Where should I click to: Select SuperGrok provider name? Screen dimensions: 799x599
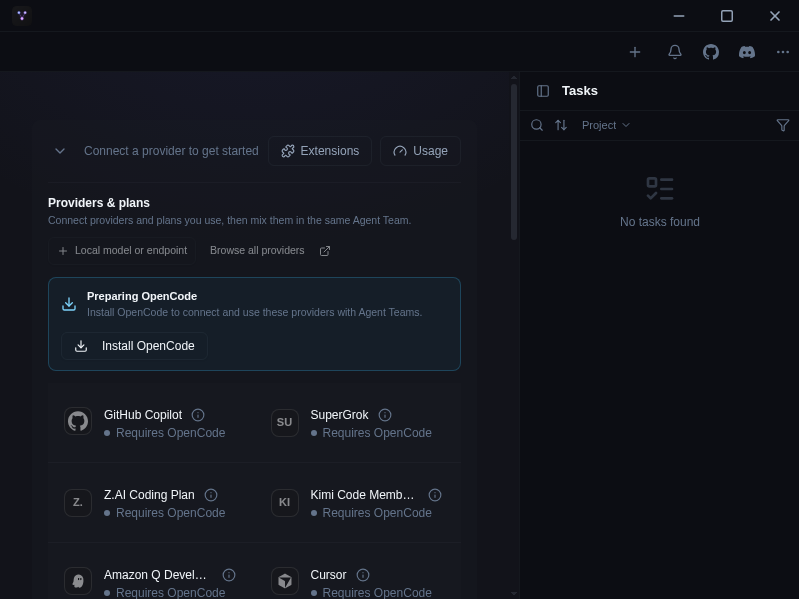click(x=339, y=415)
